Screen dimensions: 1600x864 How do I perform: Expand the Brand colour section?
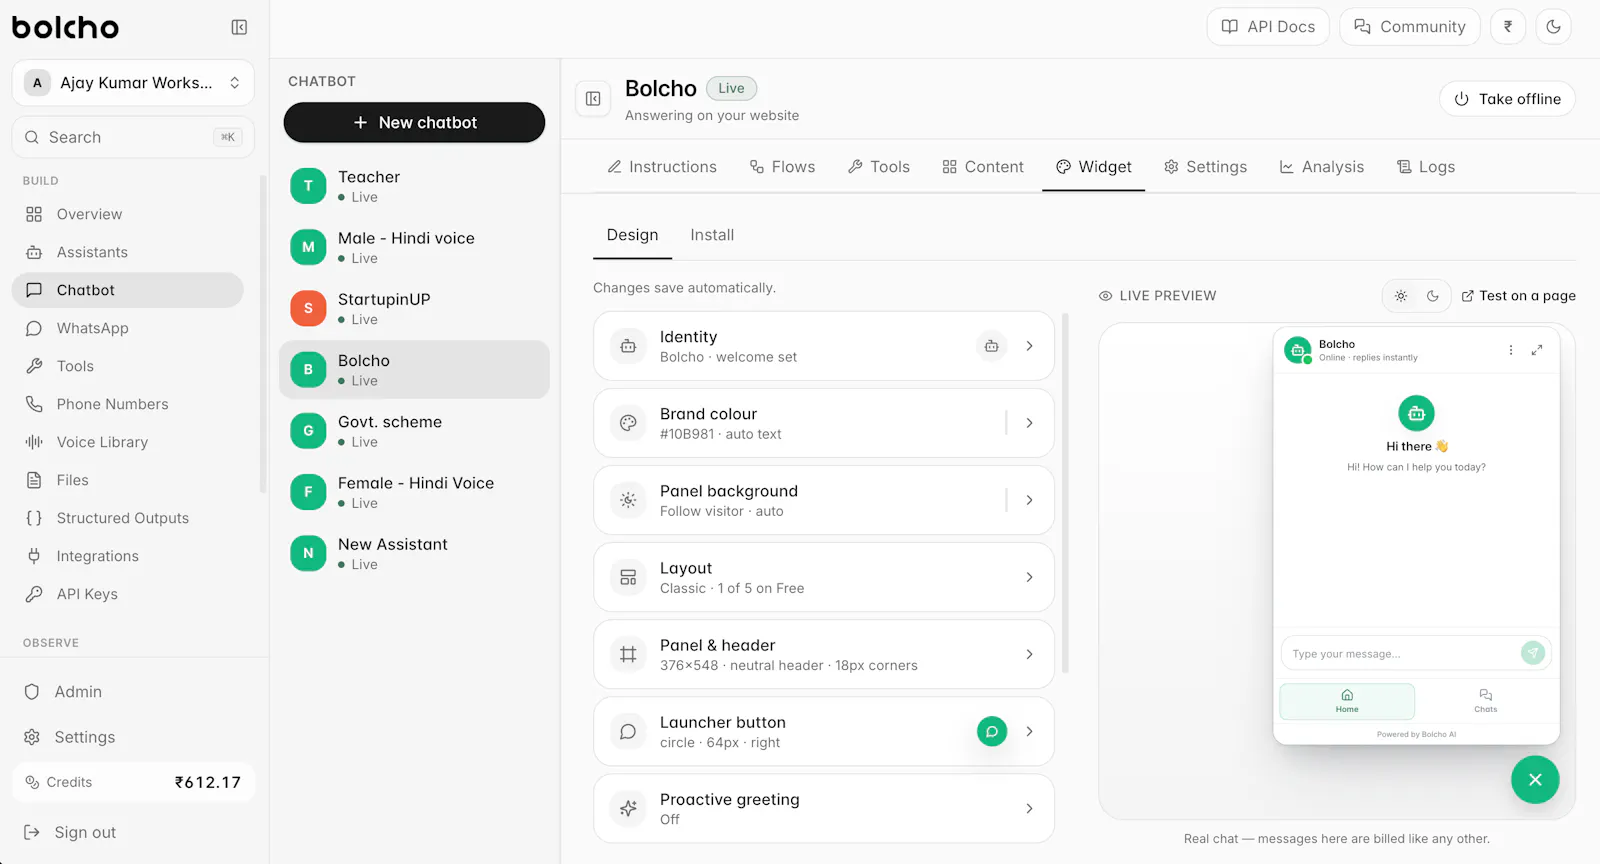point(824,423)
